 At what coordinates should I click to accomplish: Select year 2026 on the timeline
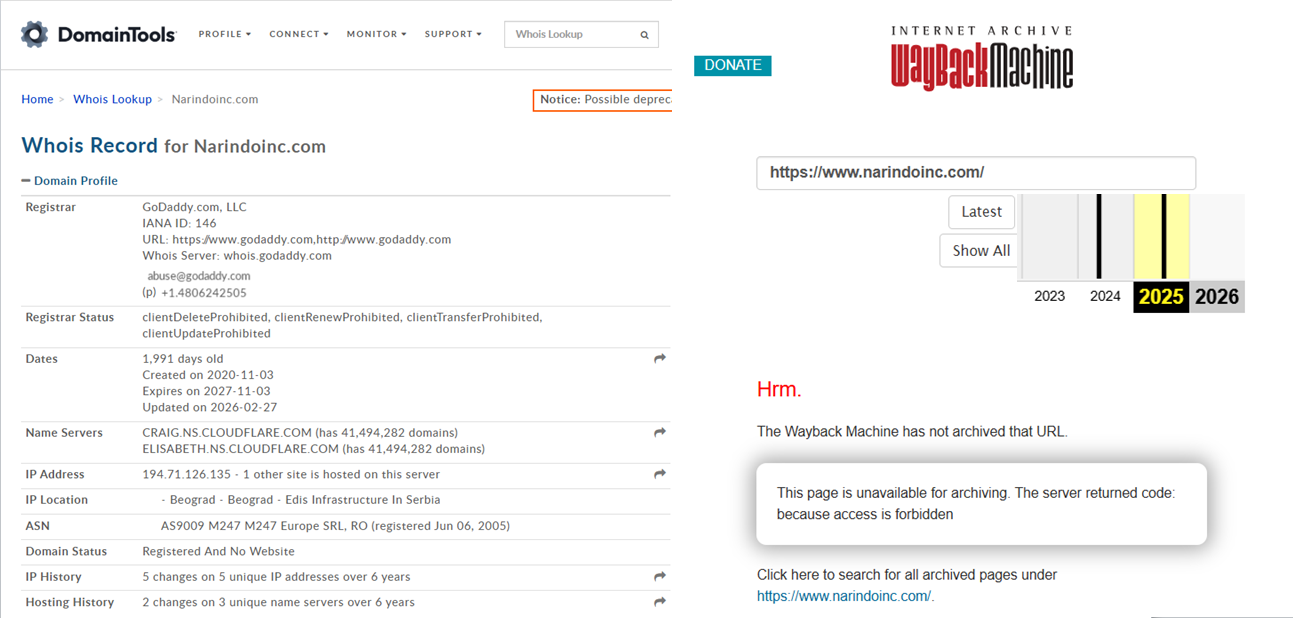(1217, 297)
